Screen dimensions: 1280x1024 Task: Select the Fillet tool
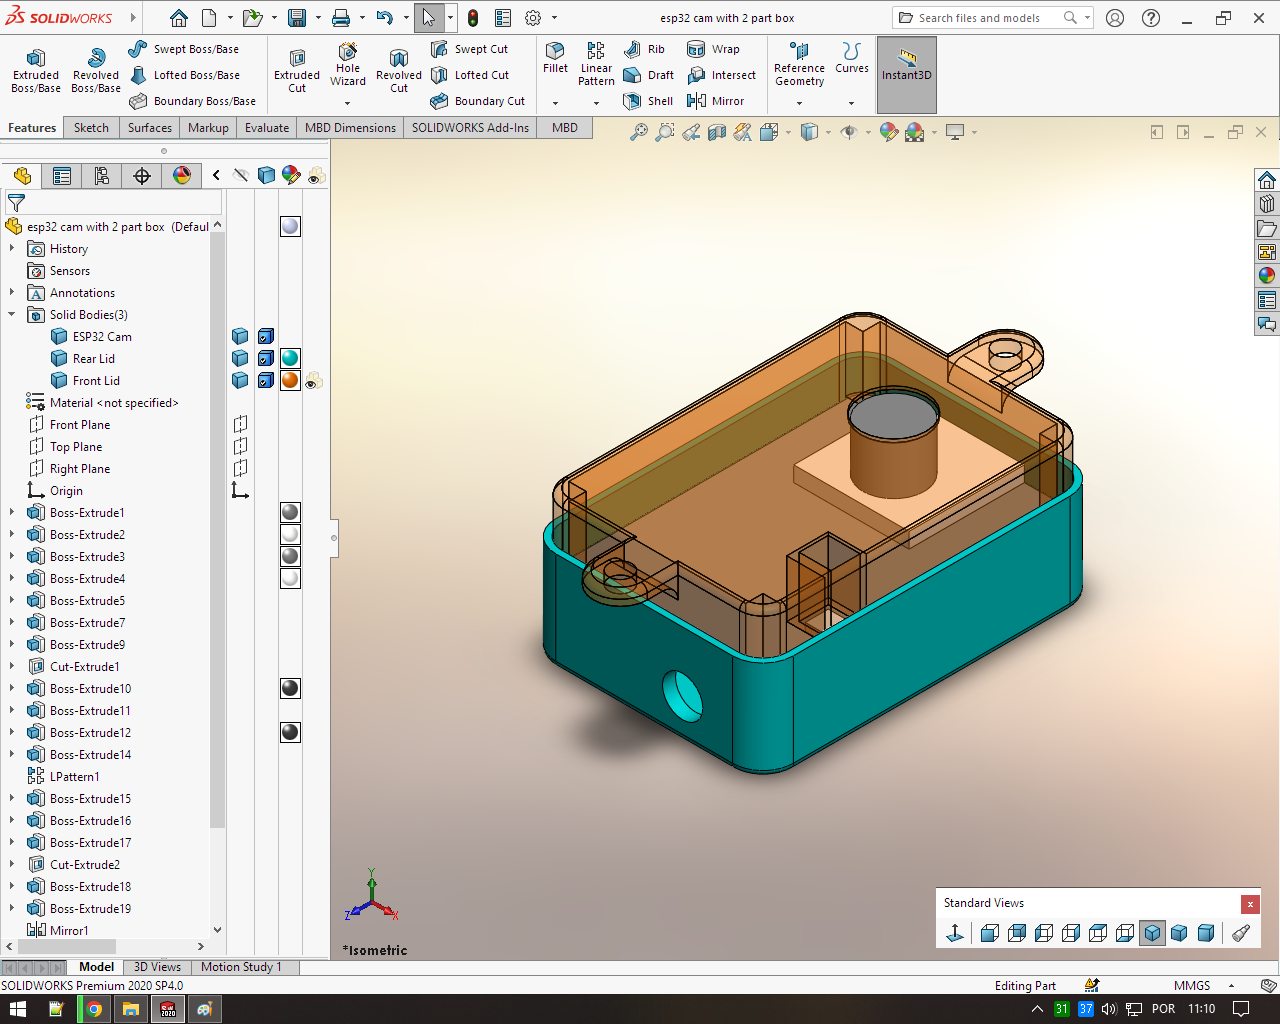pyautogui.click(x=555, y=58)
